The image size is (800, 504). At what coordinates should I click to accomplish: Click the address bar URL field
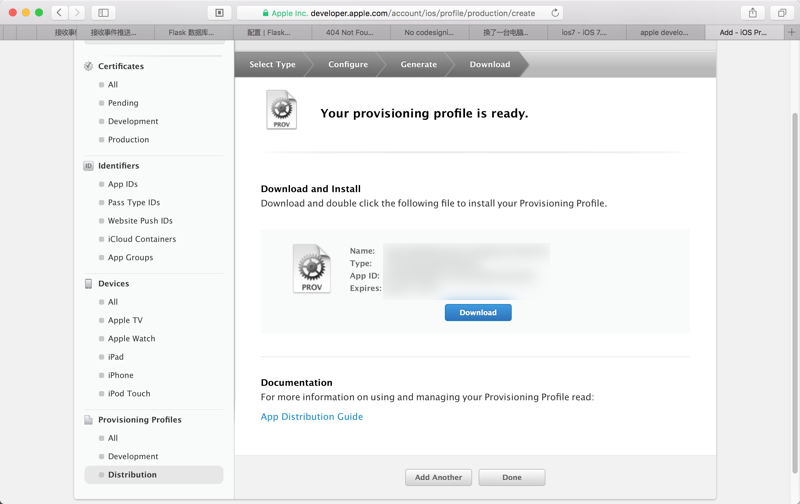pos(400,13)
